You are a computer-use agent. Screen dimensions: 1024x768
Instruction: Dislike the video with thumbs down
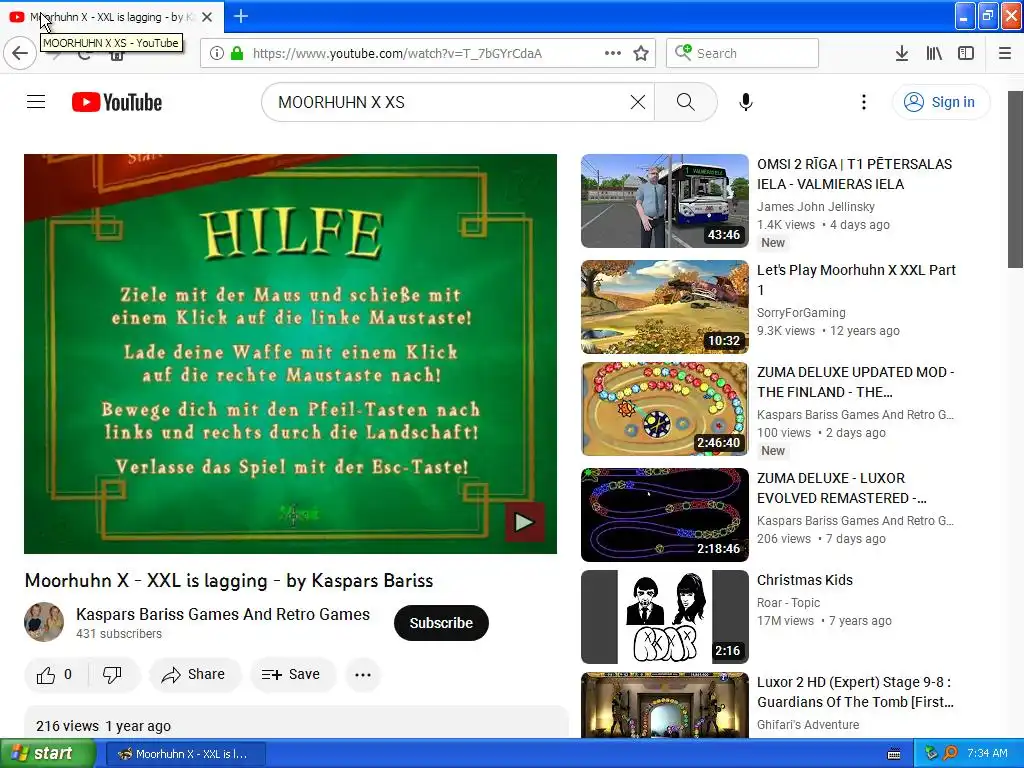(112, 675)
